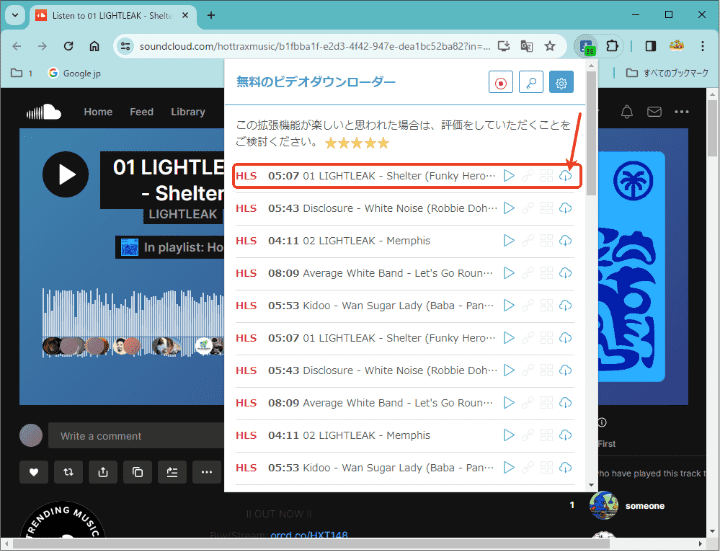Image resolution: width=720 pixels, height=551 pixels.
Task: Open user someone's profile
Action: [x=645, y=506]
